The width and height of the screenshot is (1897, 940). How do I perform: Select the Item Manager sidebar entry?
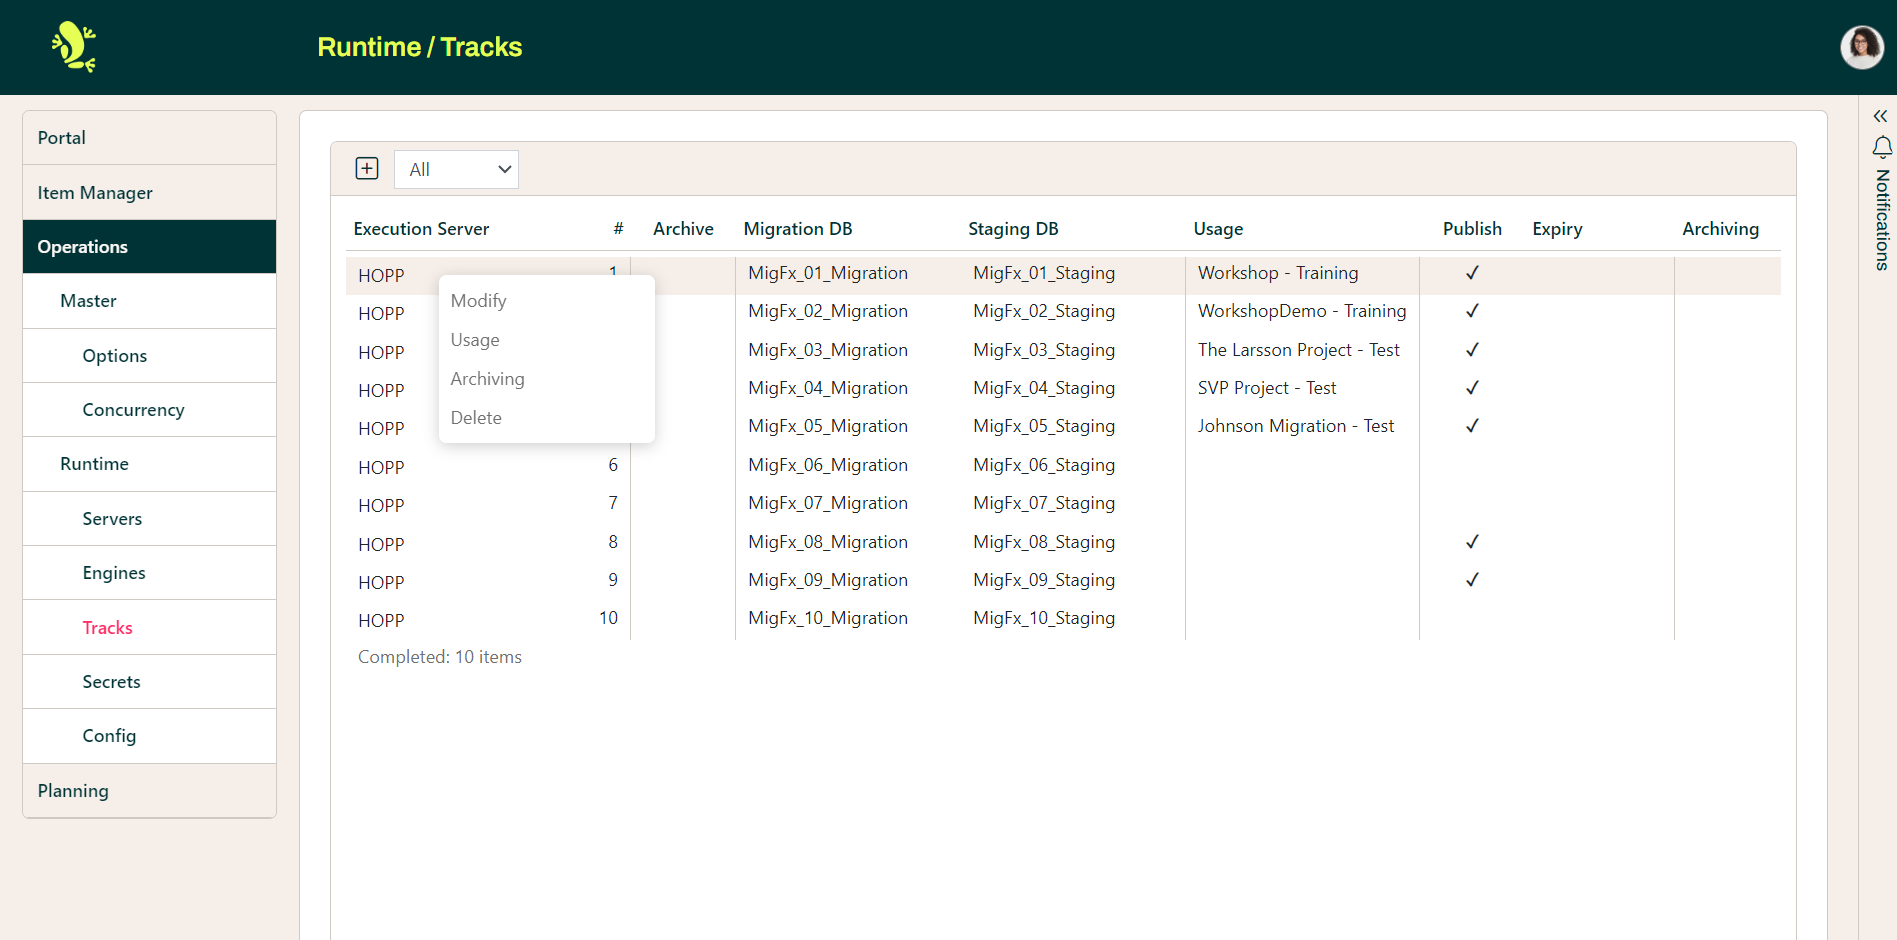tap(95, 192)
